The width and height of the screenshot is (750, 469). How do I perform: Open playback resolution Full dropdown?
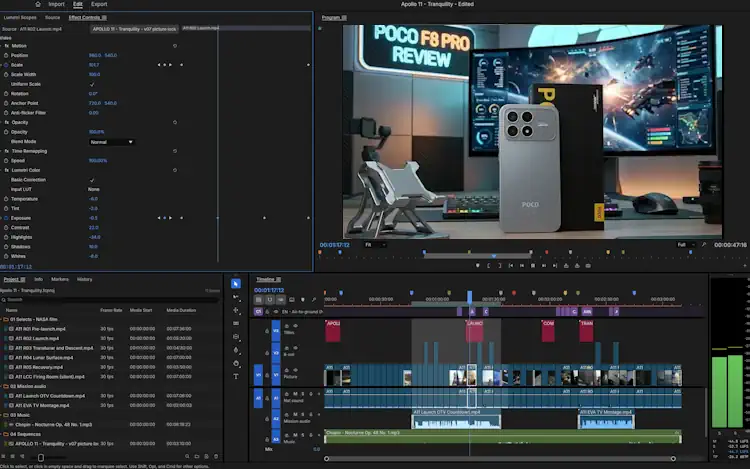pos(685,245)
